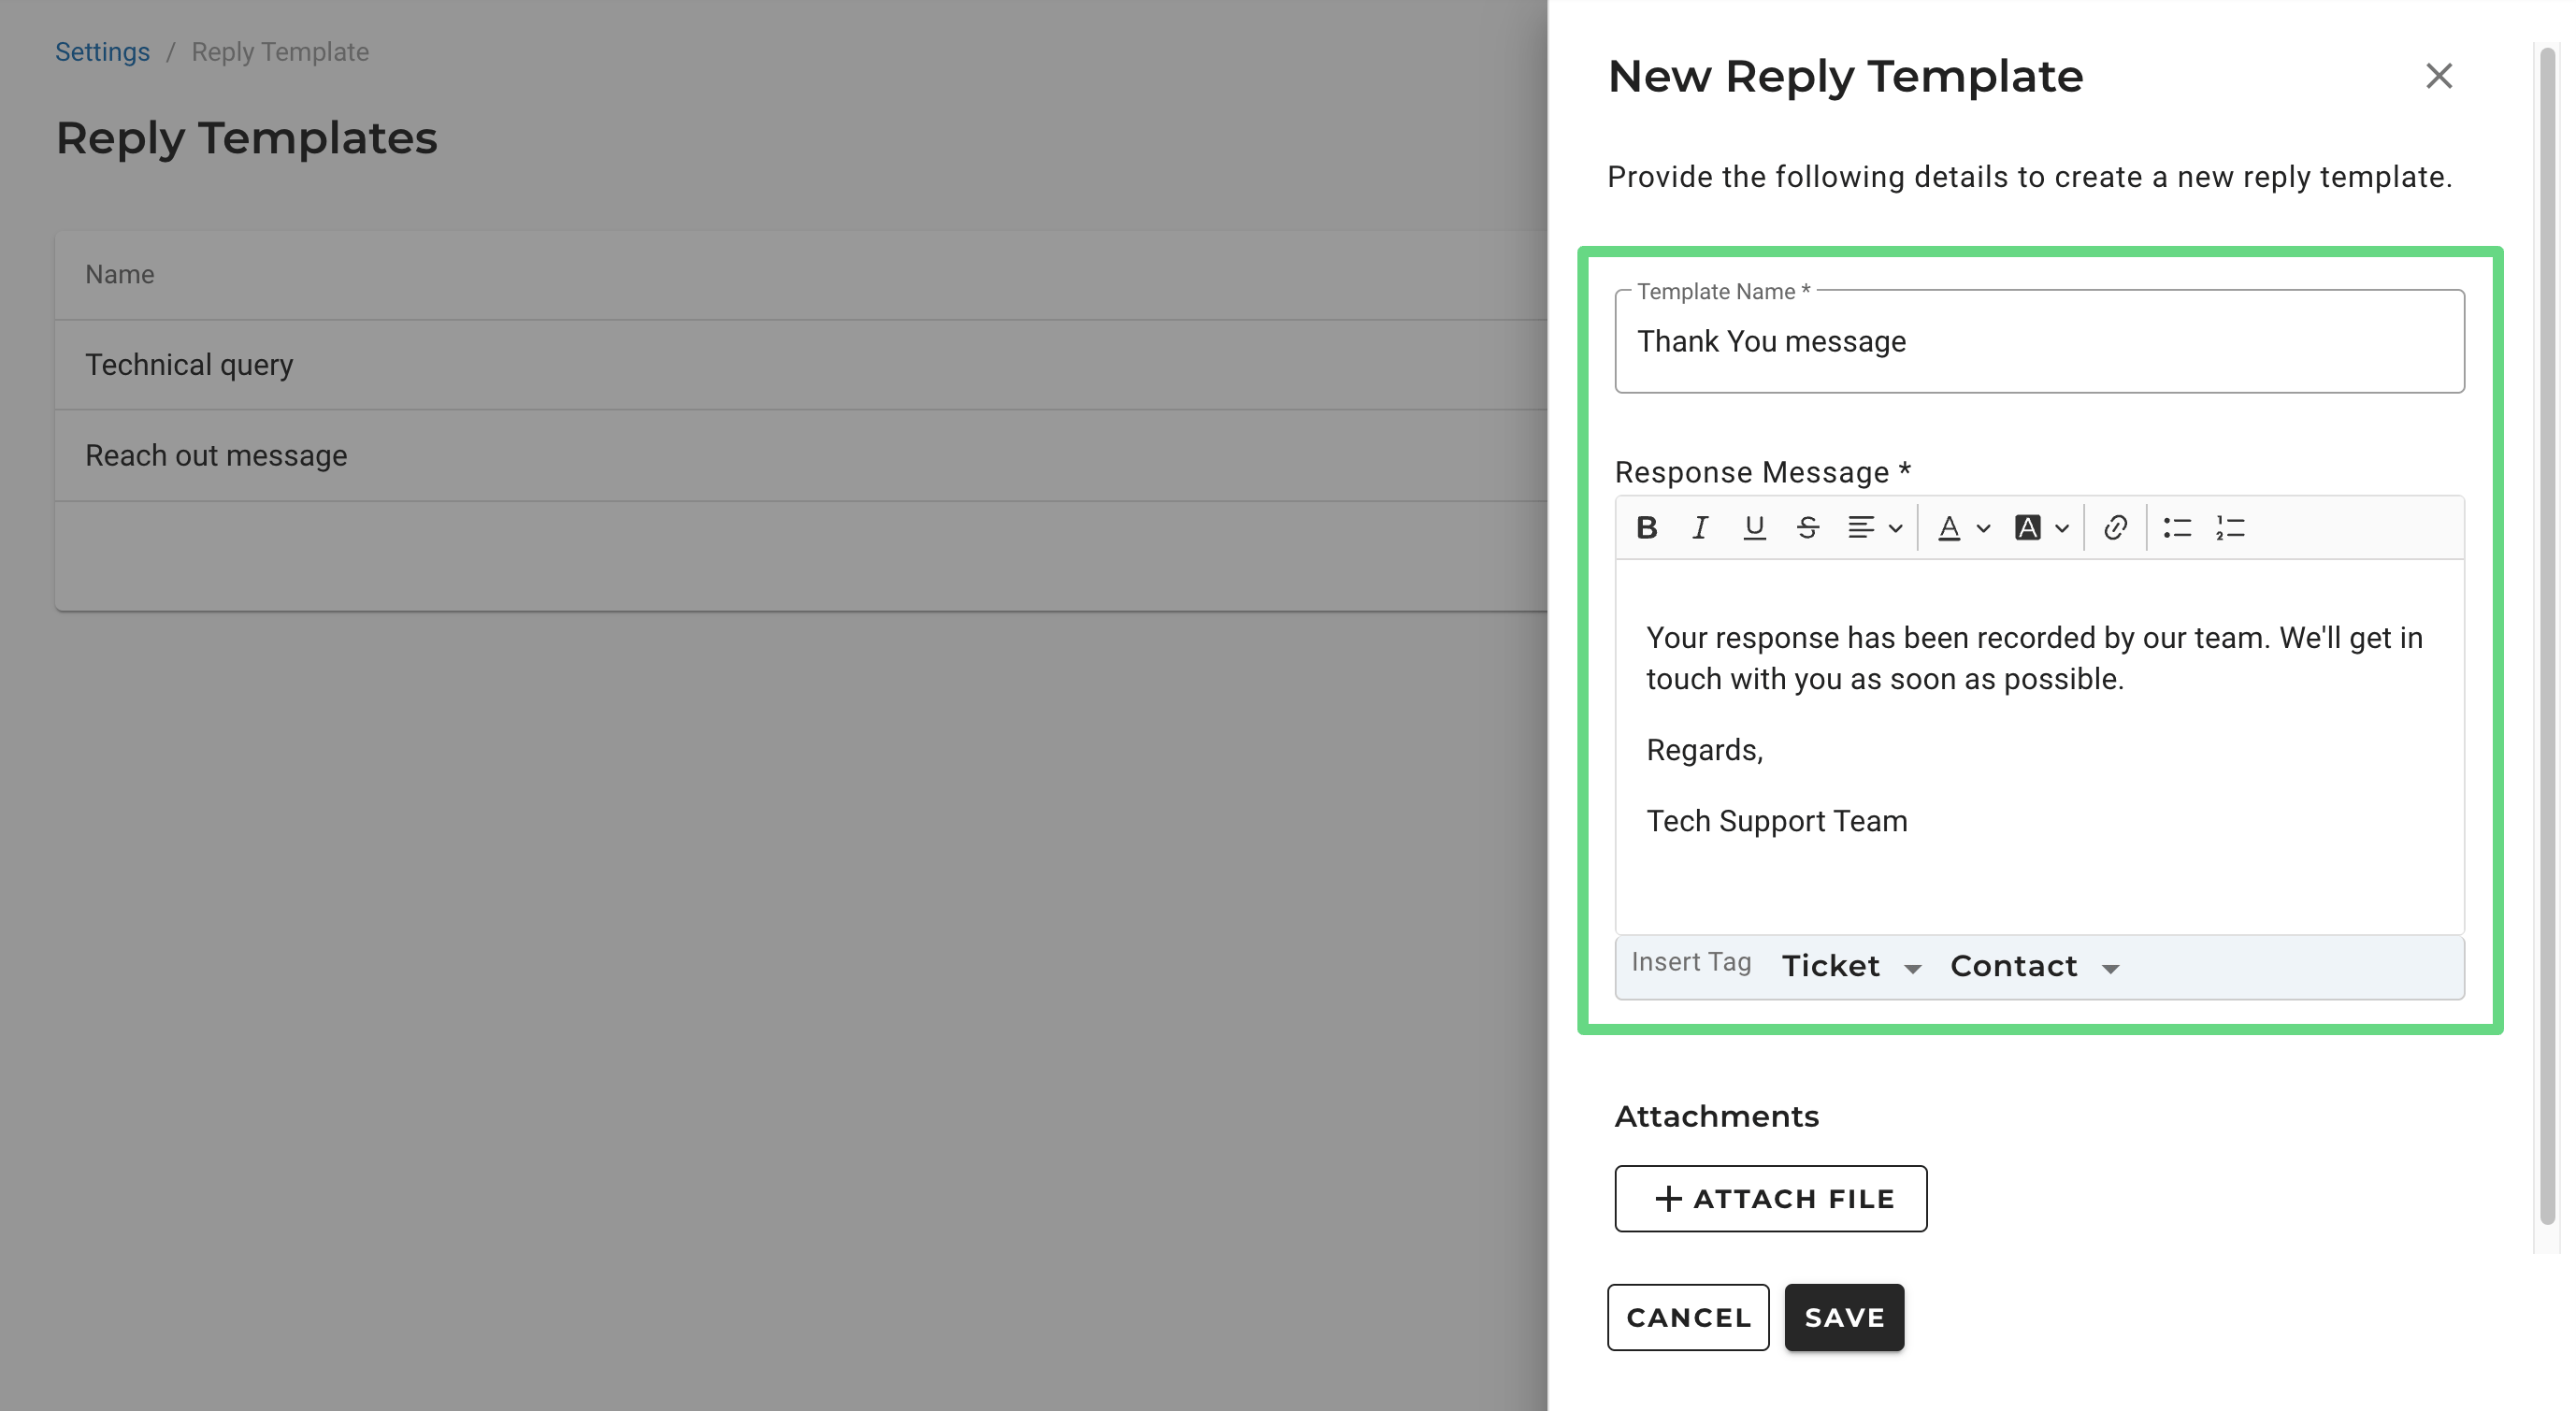Screen dimensions: 2576x1411
Task: Apply strikethrough formatting
Action: pyautogui.click(x=1807, y=527)
